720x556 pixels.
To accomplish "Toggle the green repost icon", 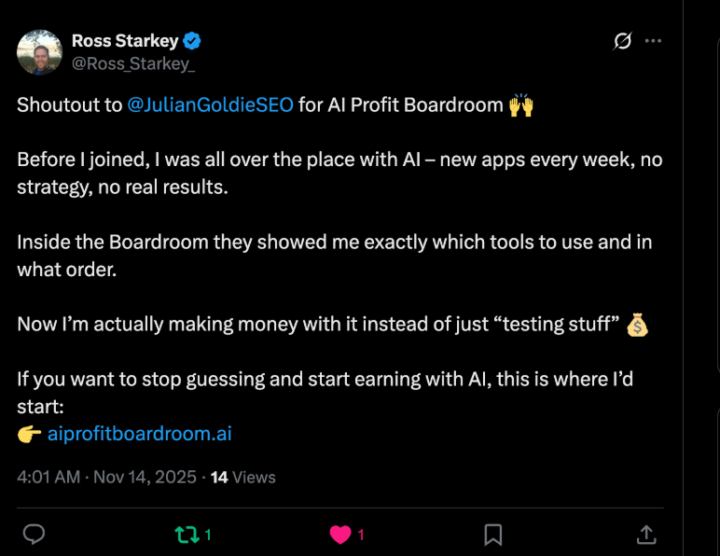I will coord(186,535).
